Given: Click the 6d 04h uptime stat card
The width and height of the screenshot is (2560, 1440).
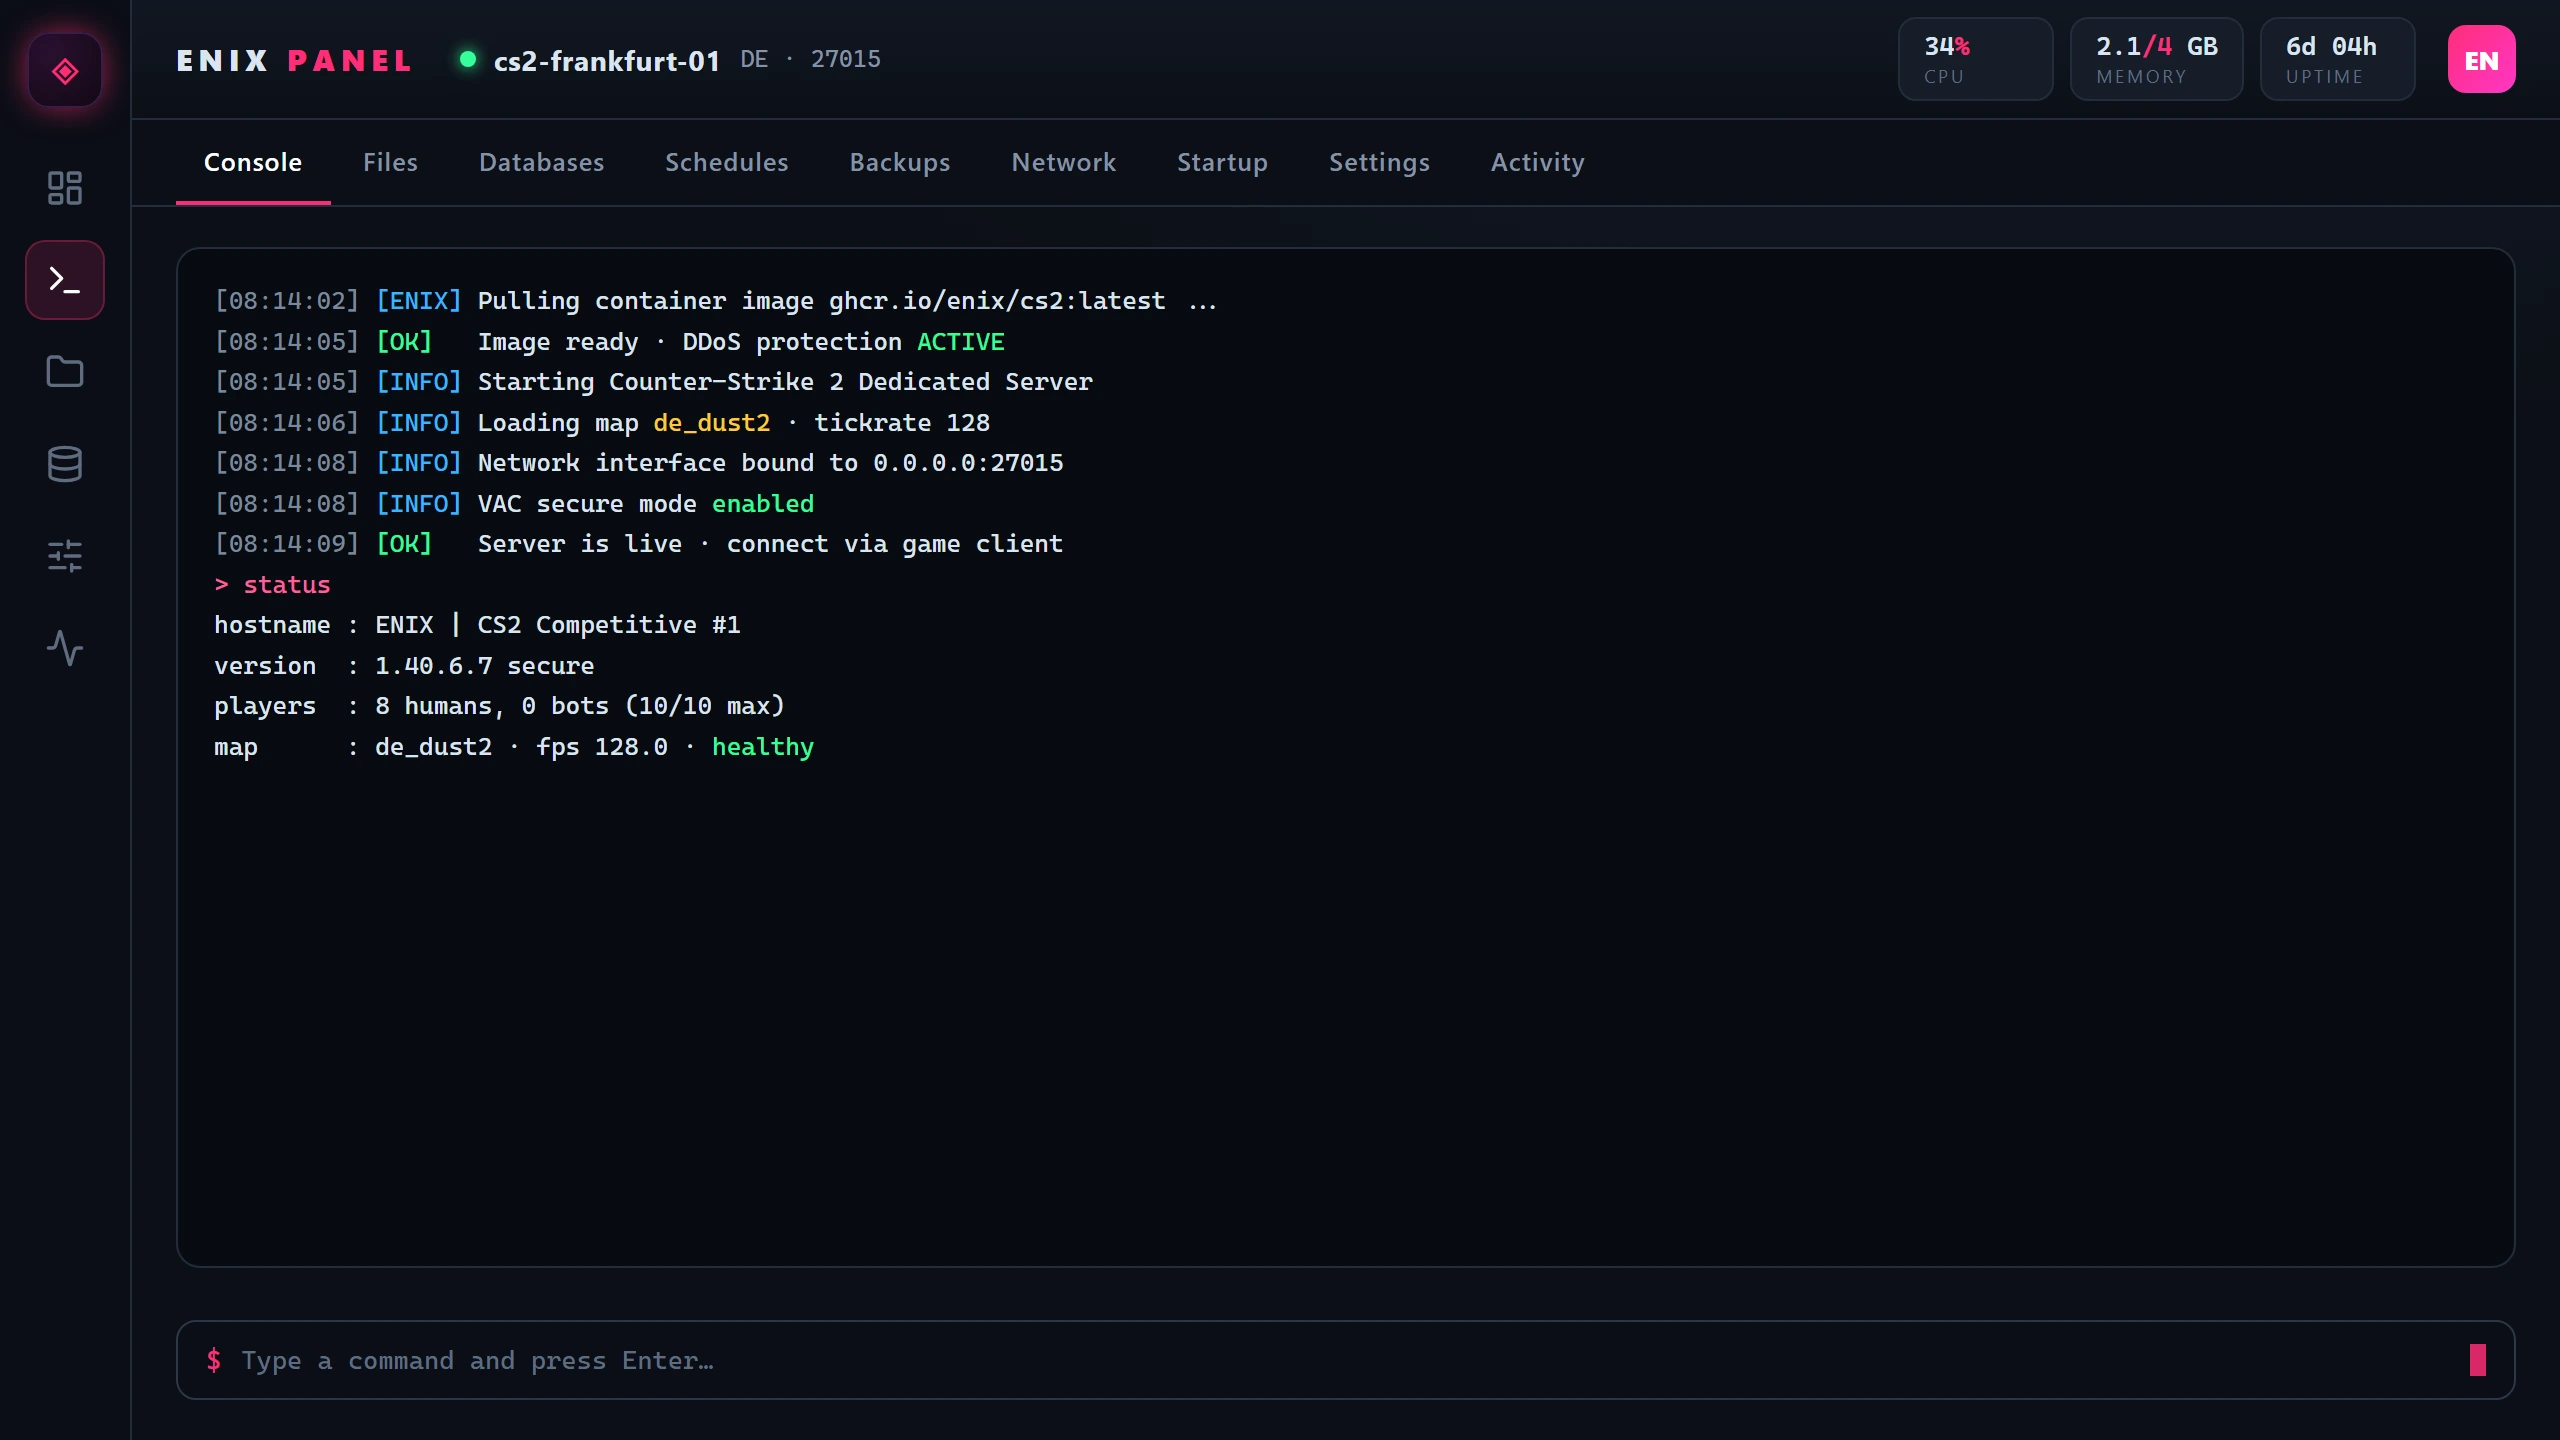Looking at the screenshot, I should point(2337,59).
